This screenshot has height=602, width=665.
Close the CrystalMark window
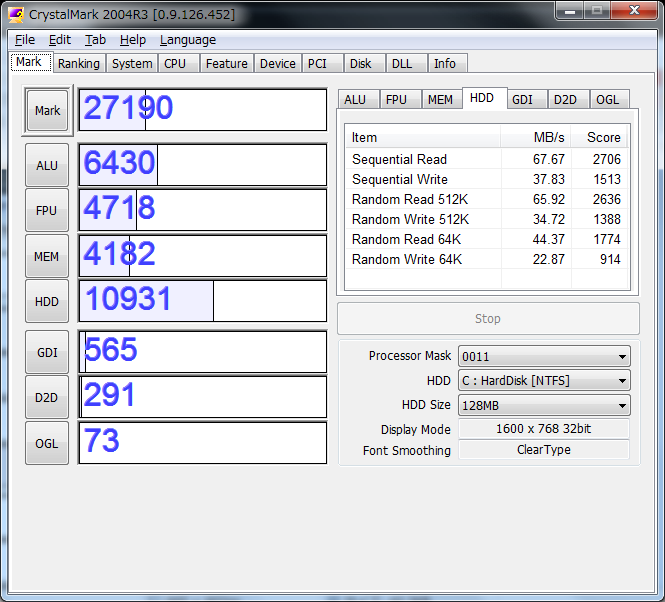pos(634,11)
